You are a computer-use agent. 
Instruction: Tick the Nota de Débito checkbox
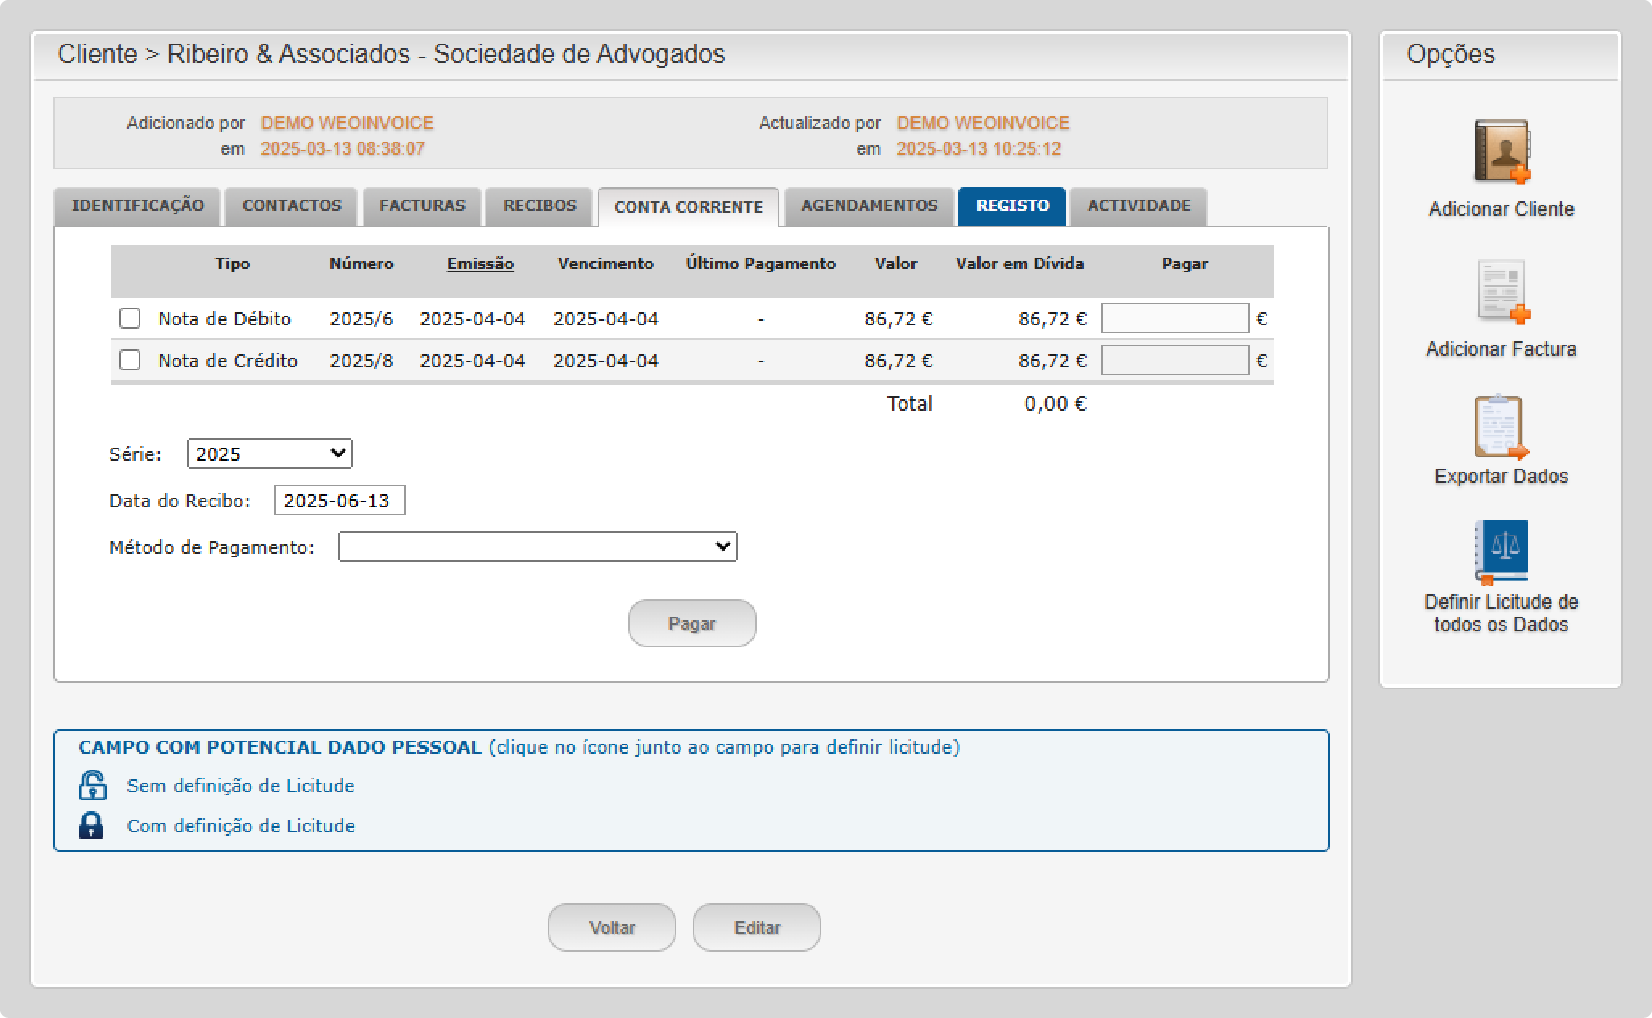pos(130,318)
